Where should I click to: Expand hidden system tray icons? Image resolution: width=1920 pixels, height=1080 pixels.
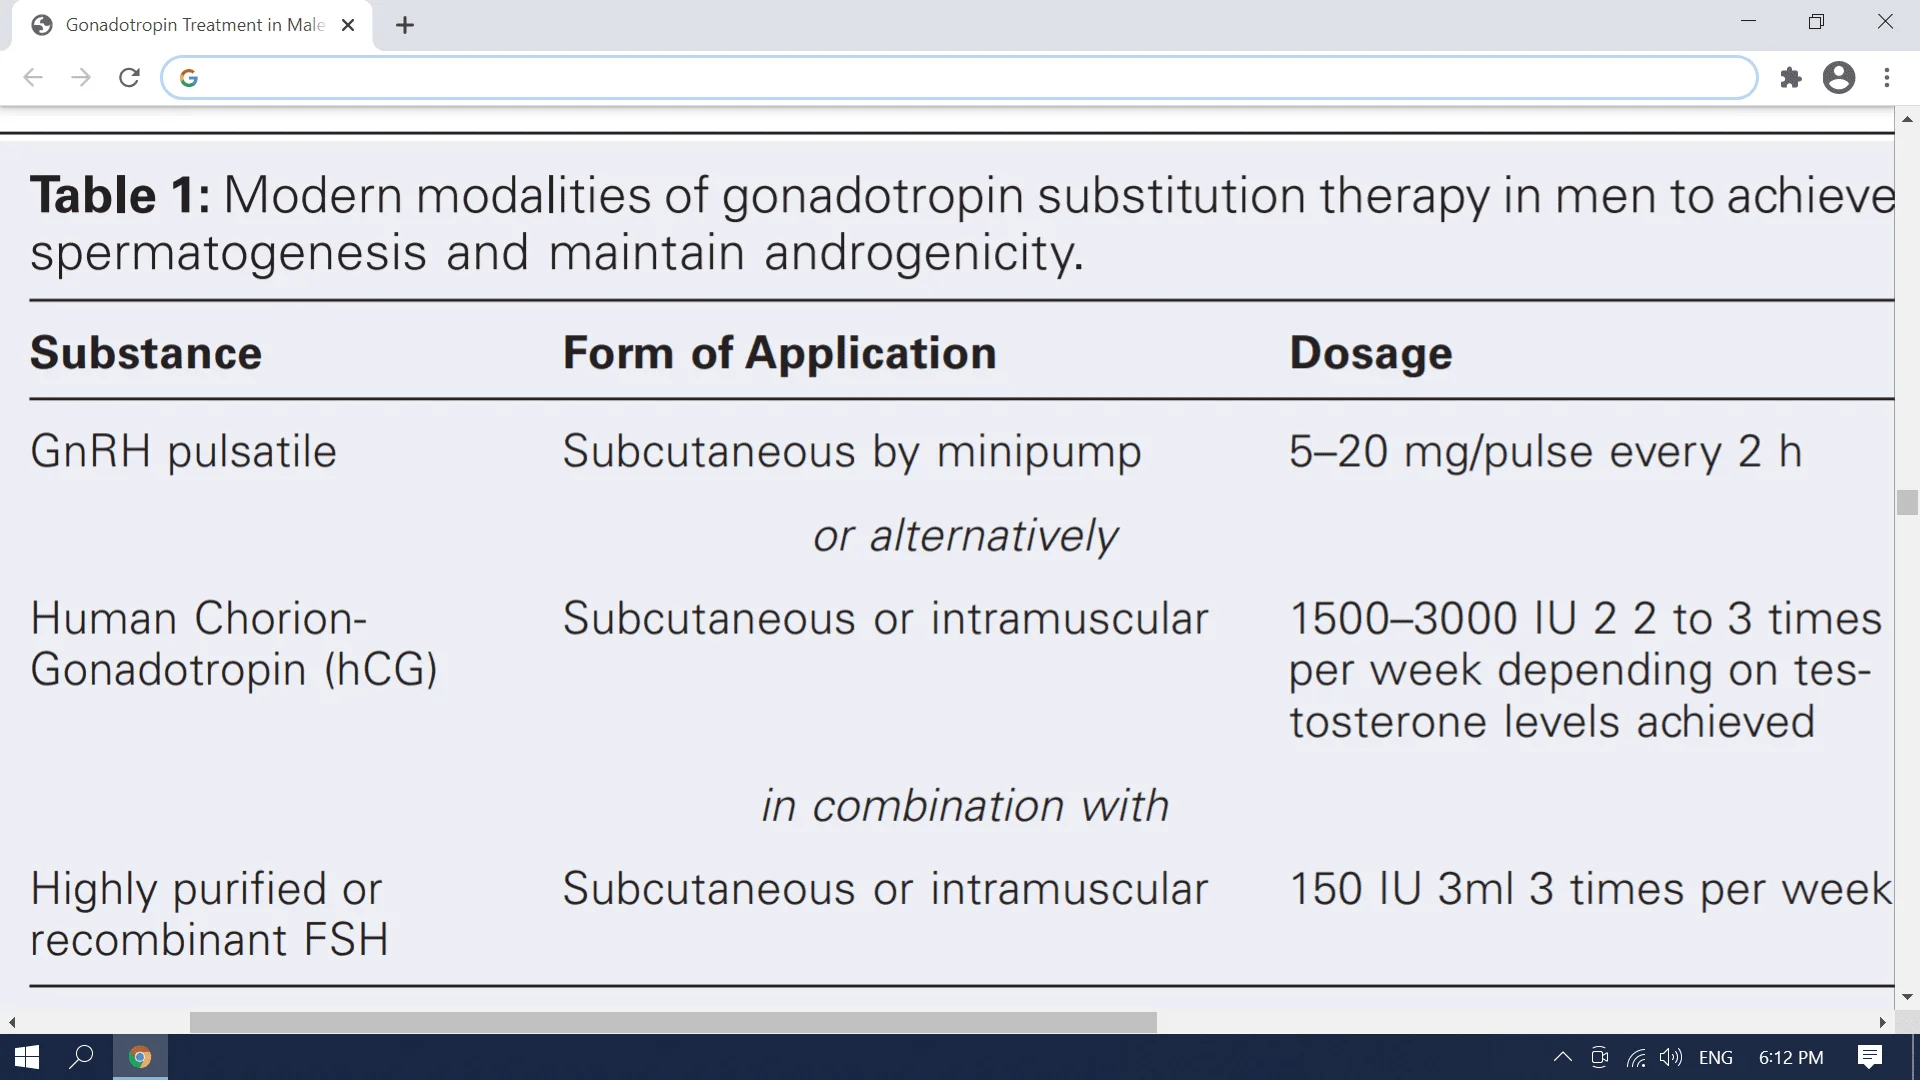(1562, 1057)
